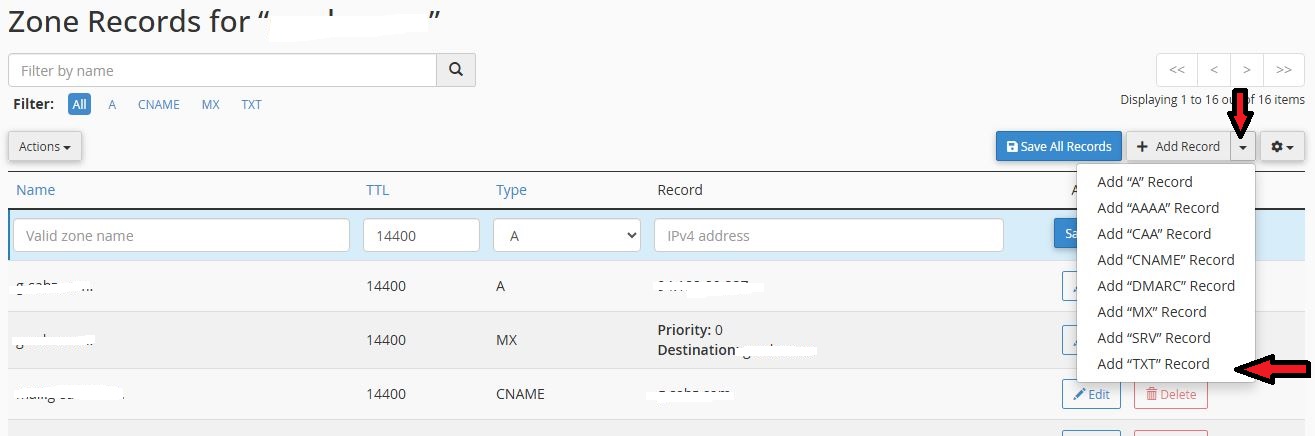Select the All filter option
1315x436 pixels.
(79, 104)
